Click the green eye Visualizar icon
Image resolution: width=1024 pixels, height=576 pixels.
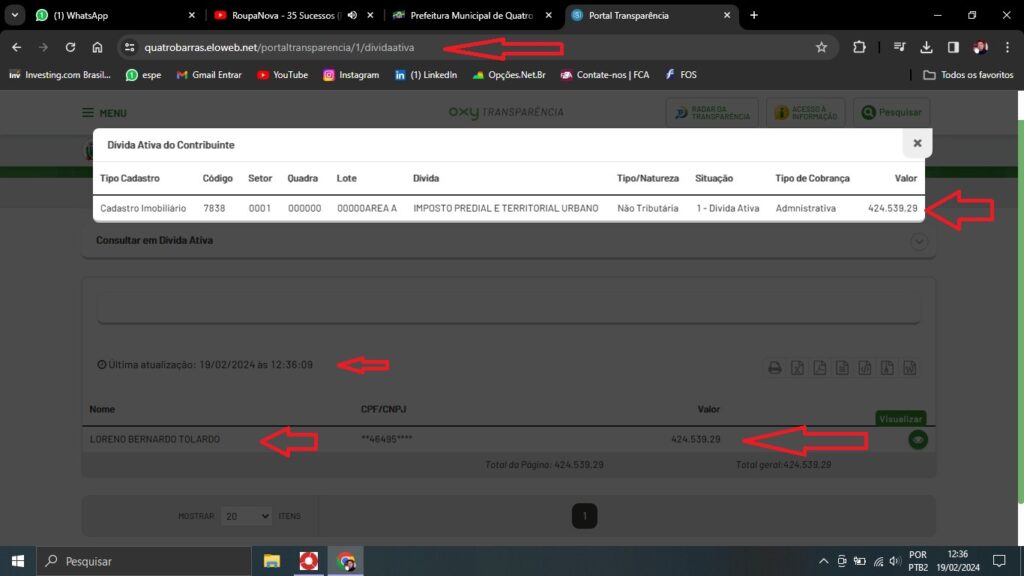pyautogui.click(x=917, y=440)
